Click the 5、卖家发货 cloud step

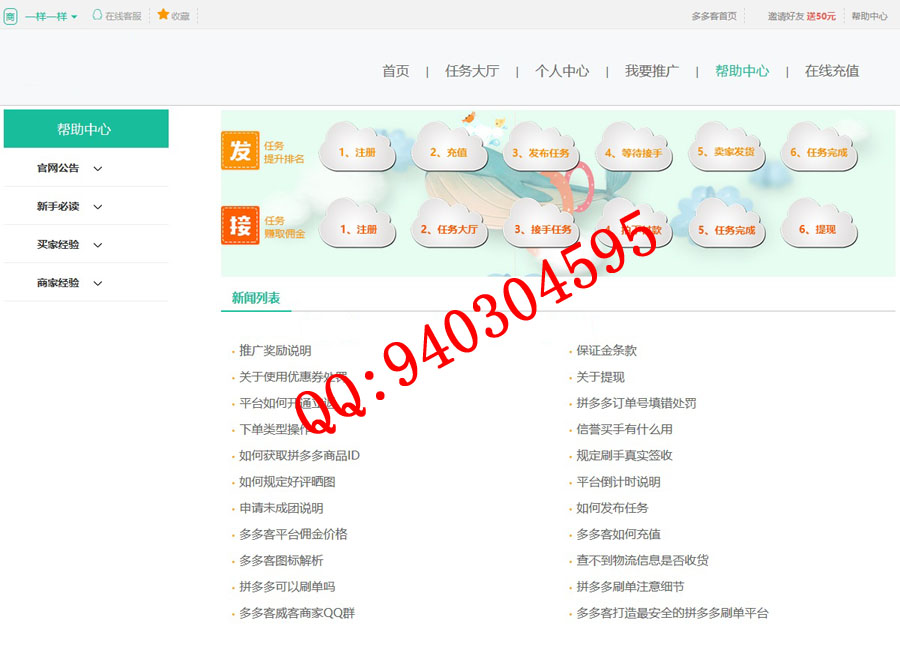click(x=726, y=152)
